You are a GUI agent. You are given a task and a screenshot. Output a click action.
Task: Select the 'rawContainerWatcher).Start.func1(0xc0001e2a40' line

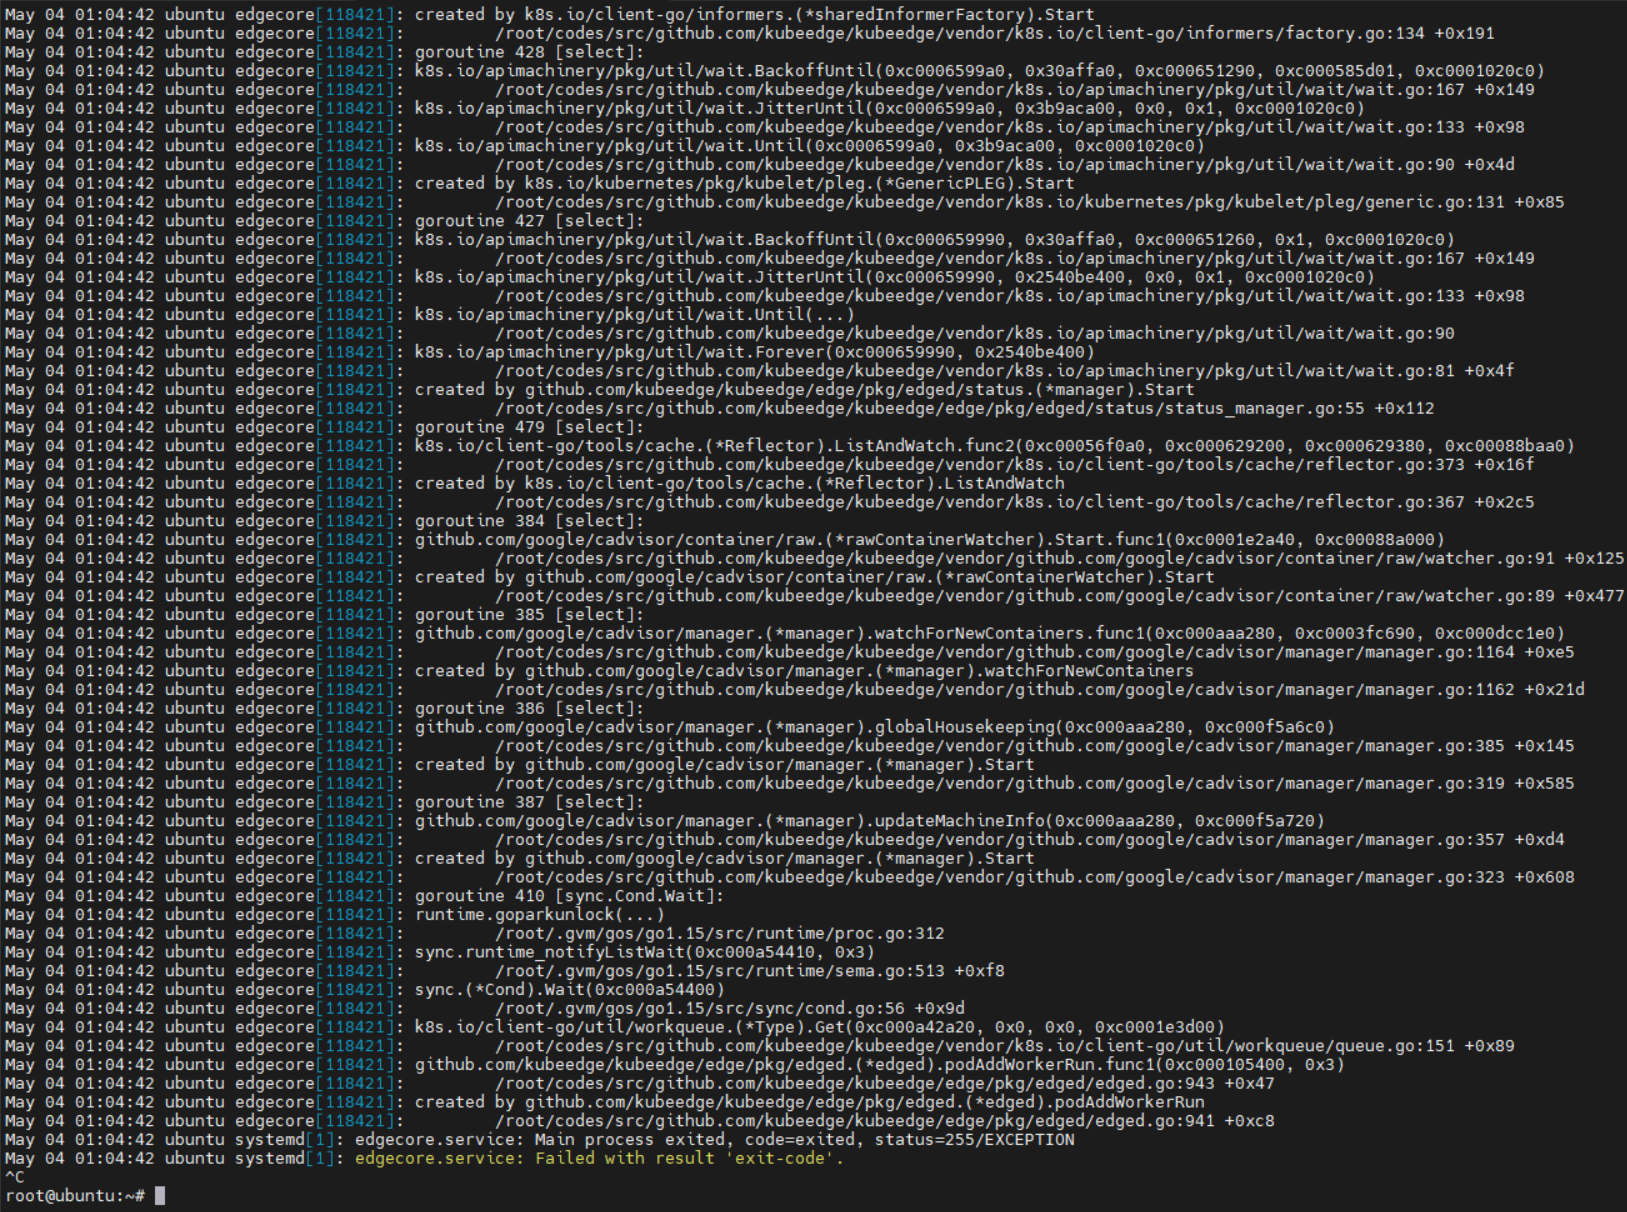point(725,540)
